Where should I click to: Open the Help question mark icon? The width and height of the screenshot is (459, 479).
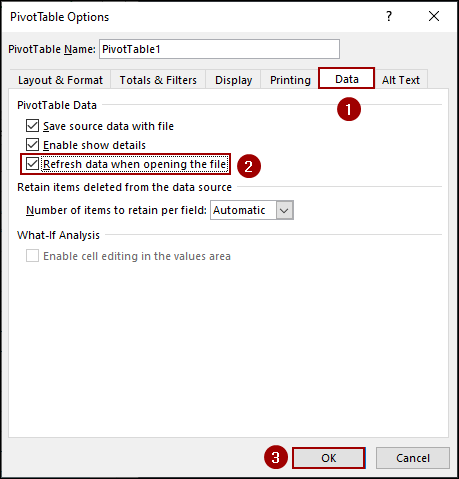coord(389,16)
